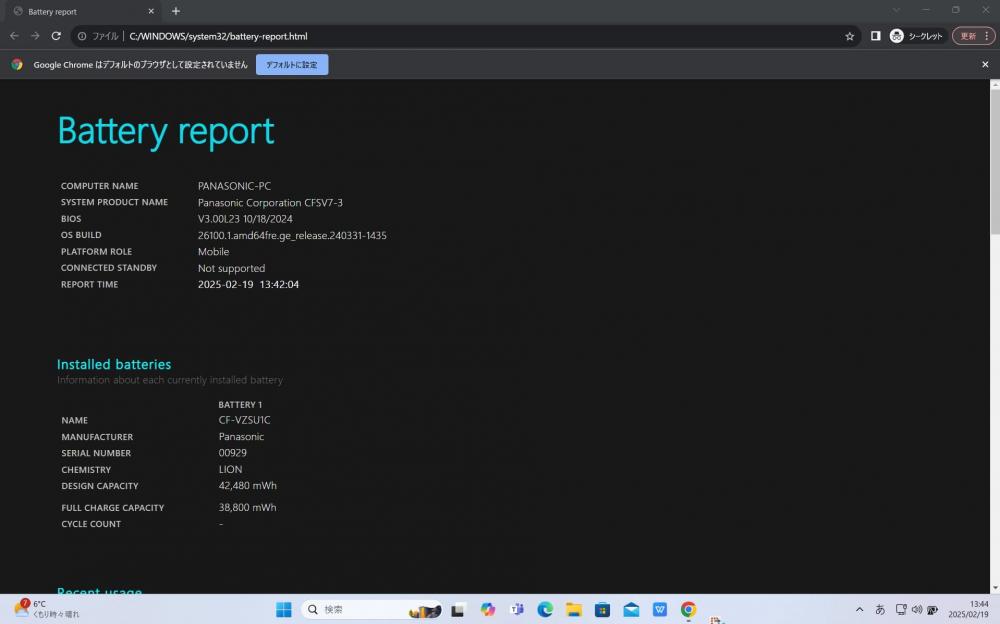Viewport: 1000px width, 624px height.
Task: Click the file info icon in address bar
Action: pyautogui.click(x=82, y=36)
